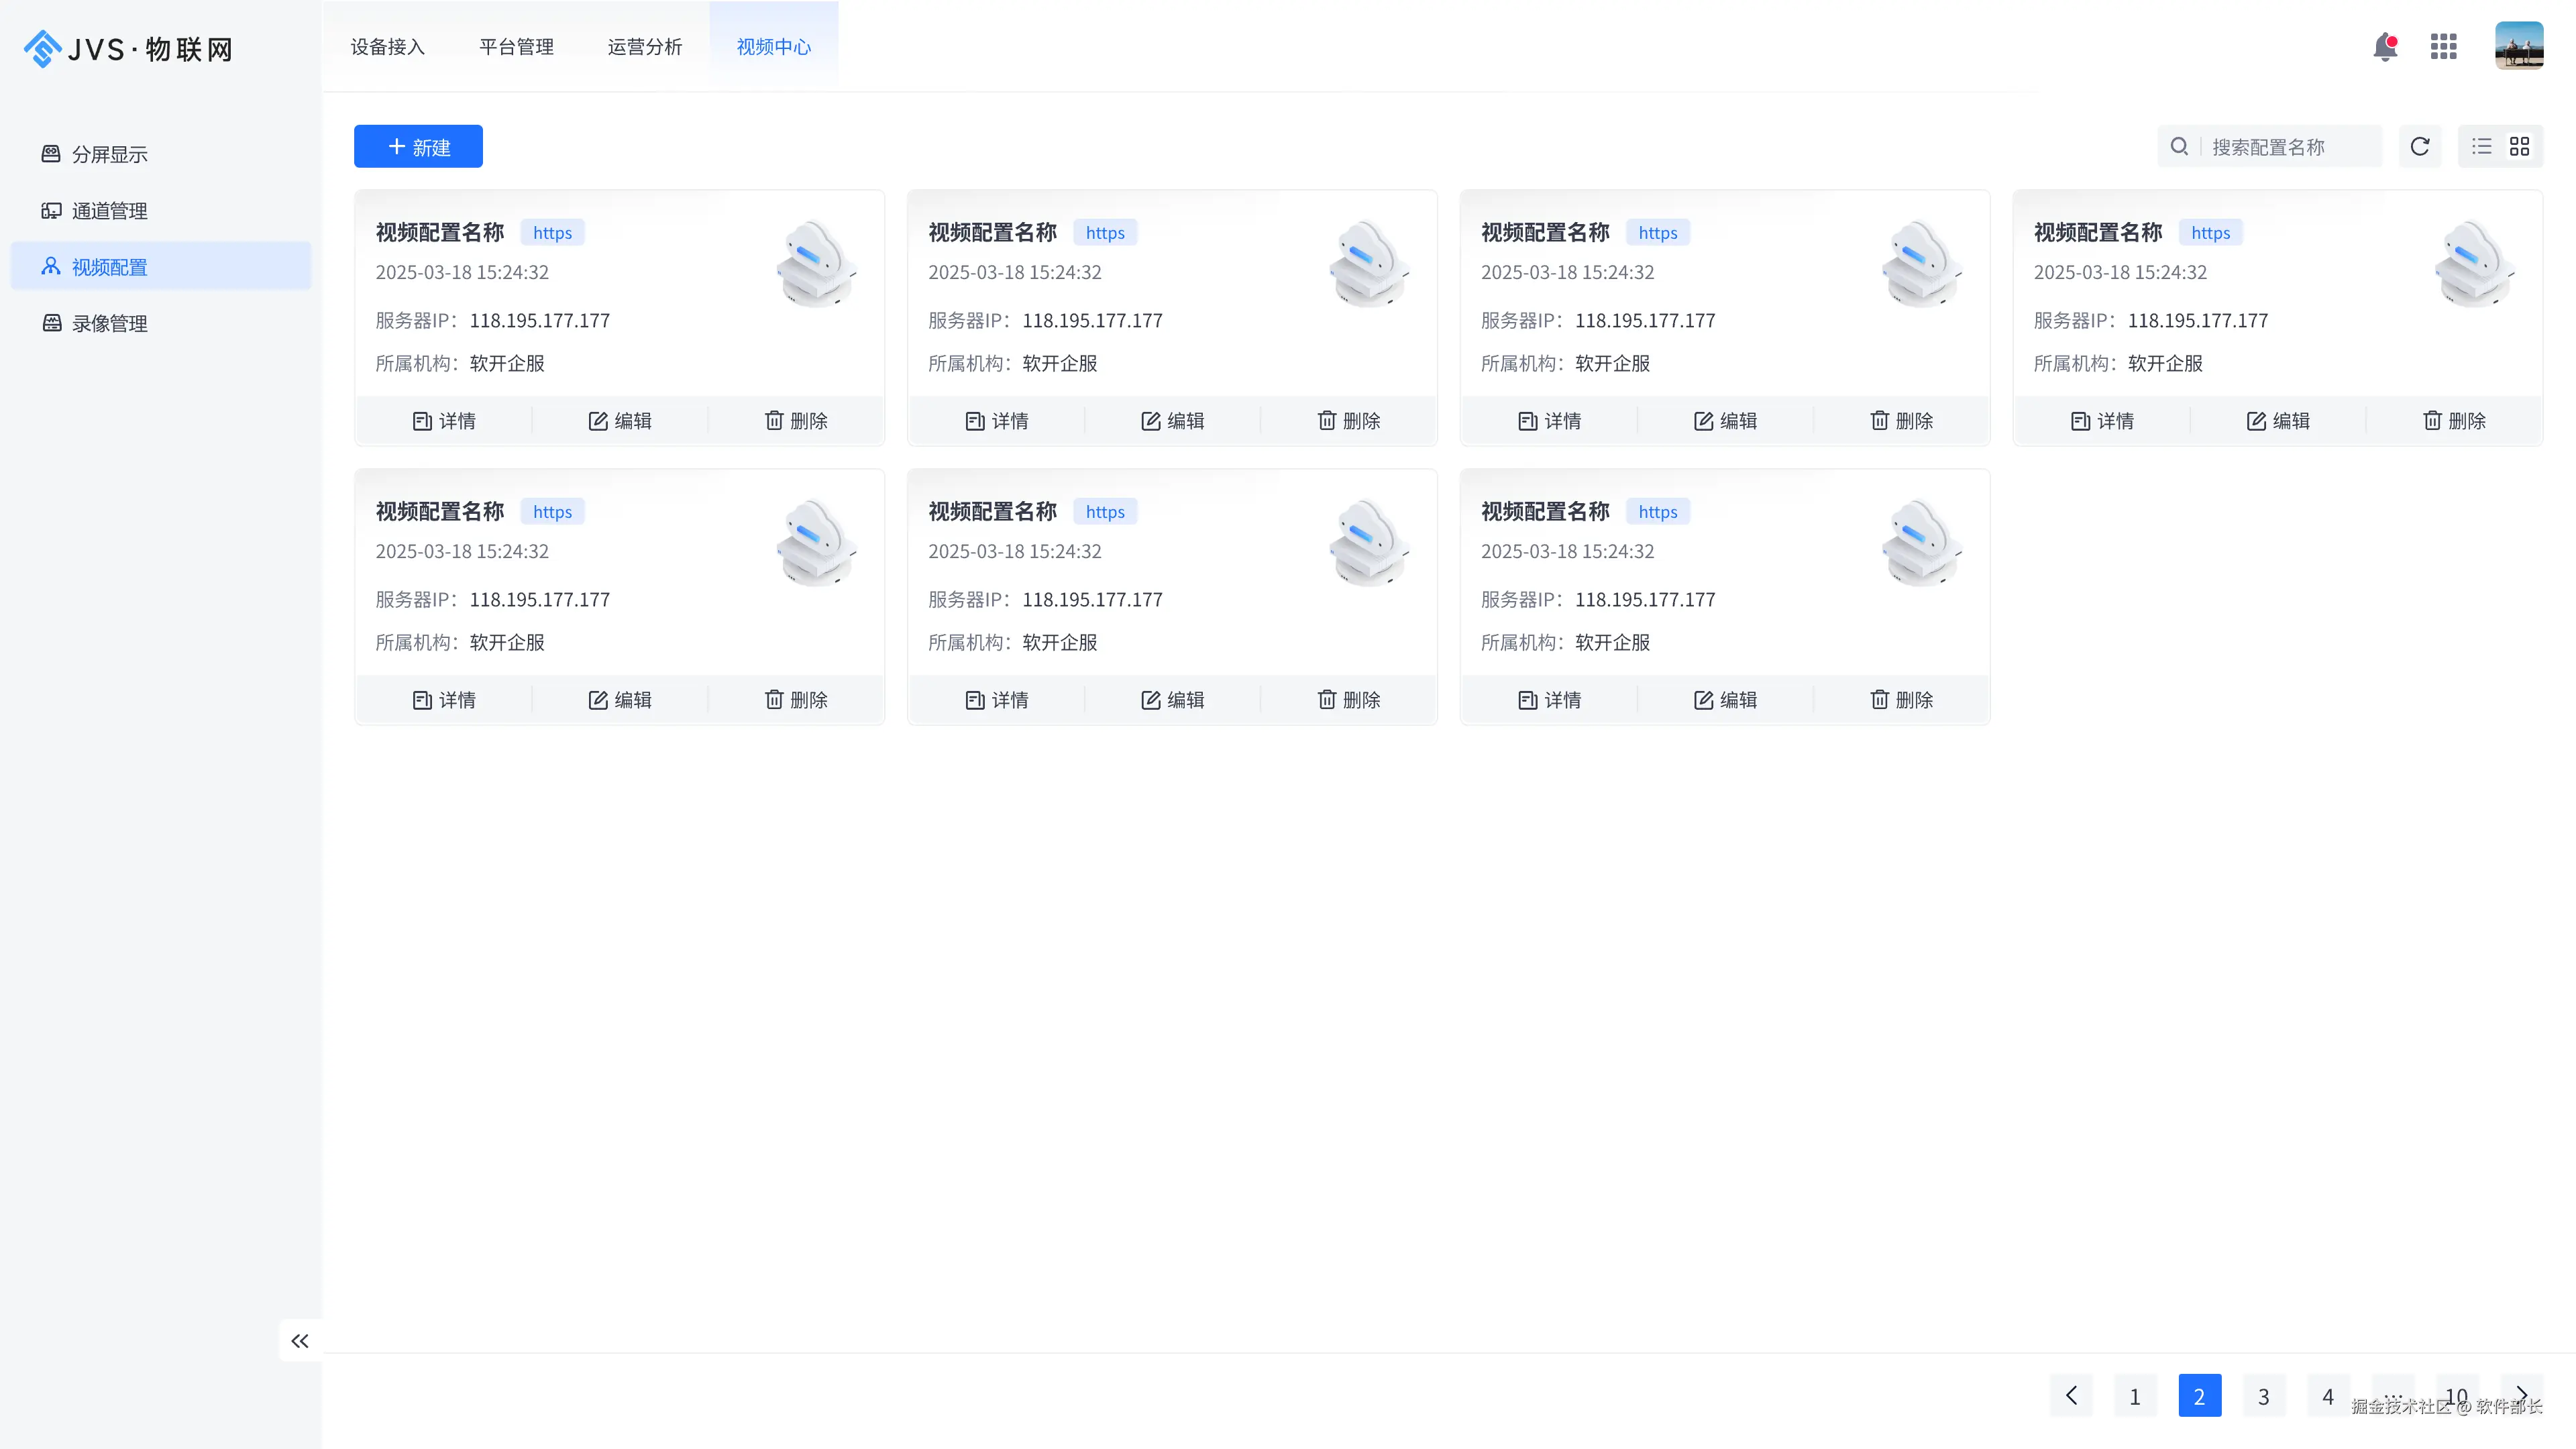Screen dimensions: 2576x1449
Task: Click the 新建 button
Action: pyautogui.click(x=418, y=147)
